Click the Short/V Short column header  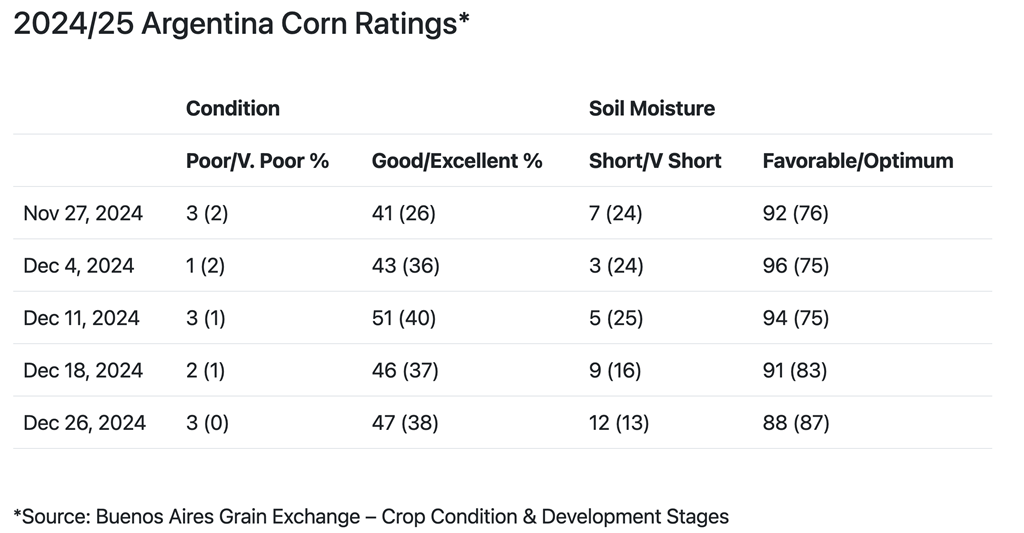[655, 161]
